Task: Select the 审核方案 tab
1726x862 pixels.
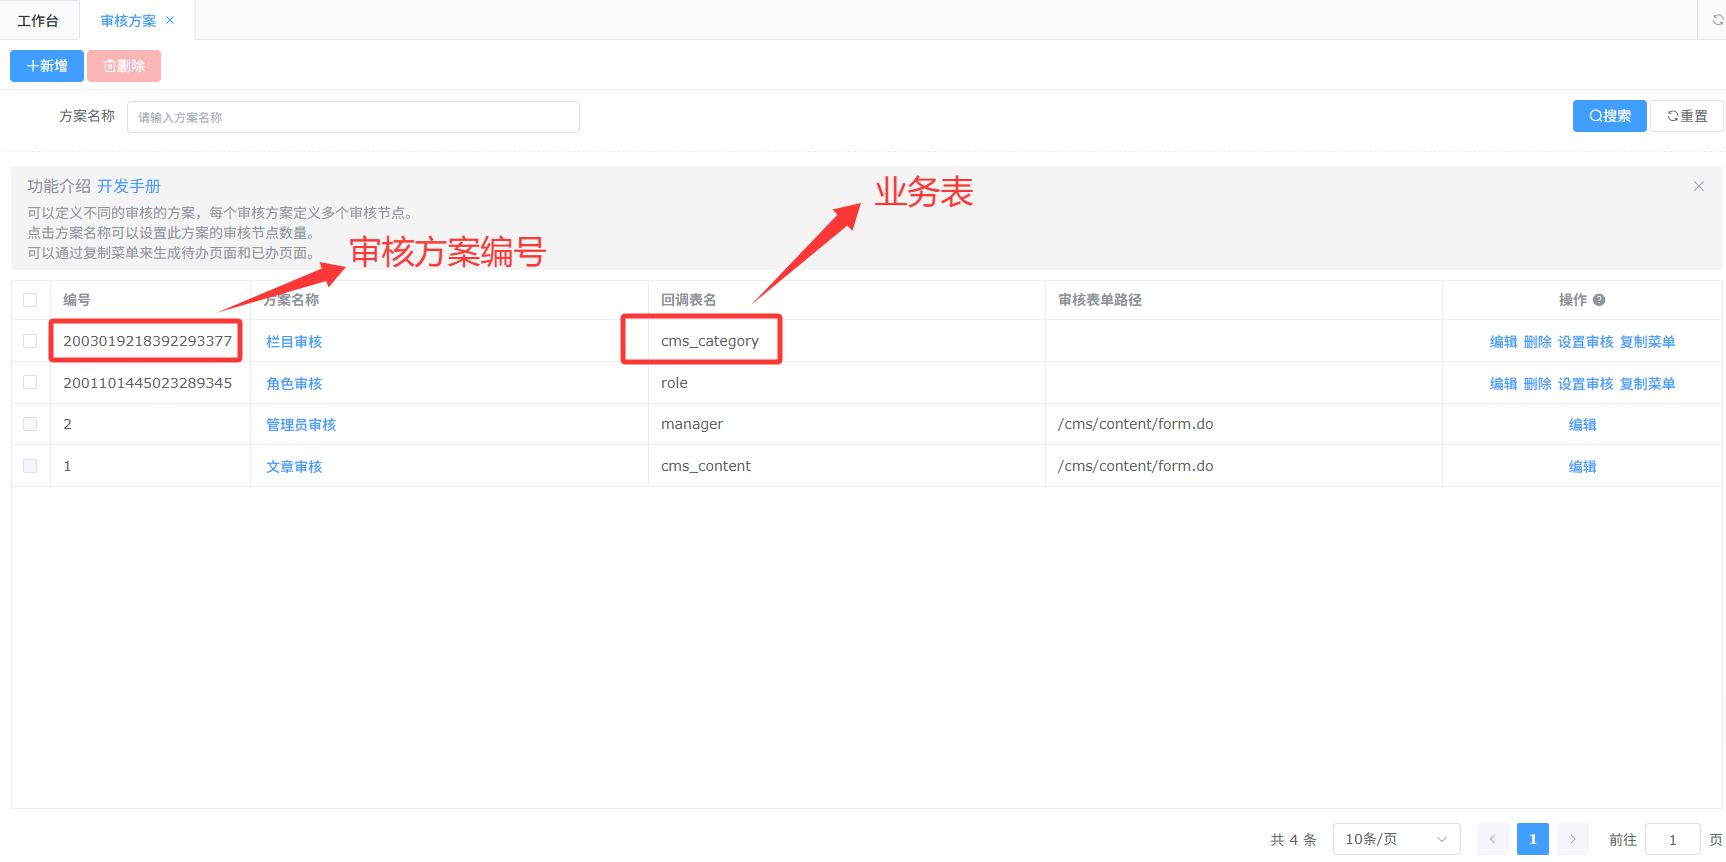Action: point(128,21)
